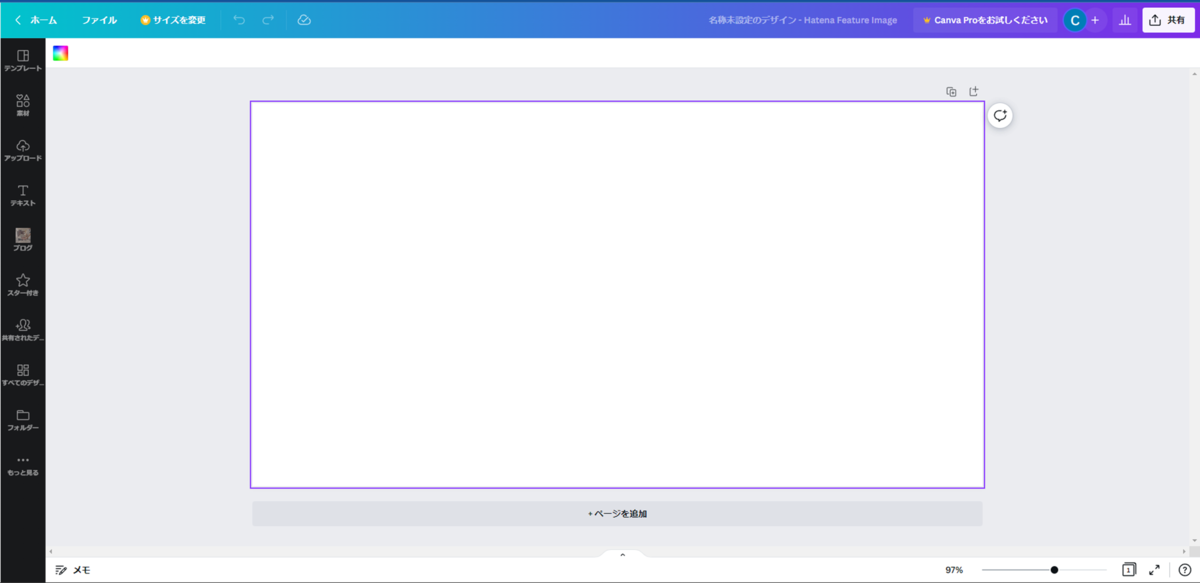1200x583 pixels.
Task: Open the Starred (スター付き) panel
Action: [23, 285]
